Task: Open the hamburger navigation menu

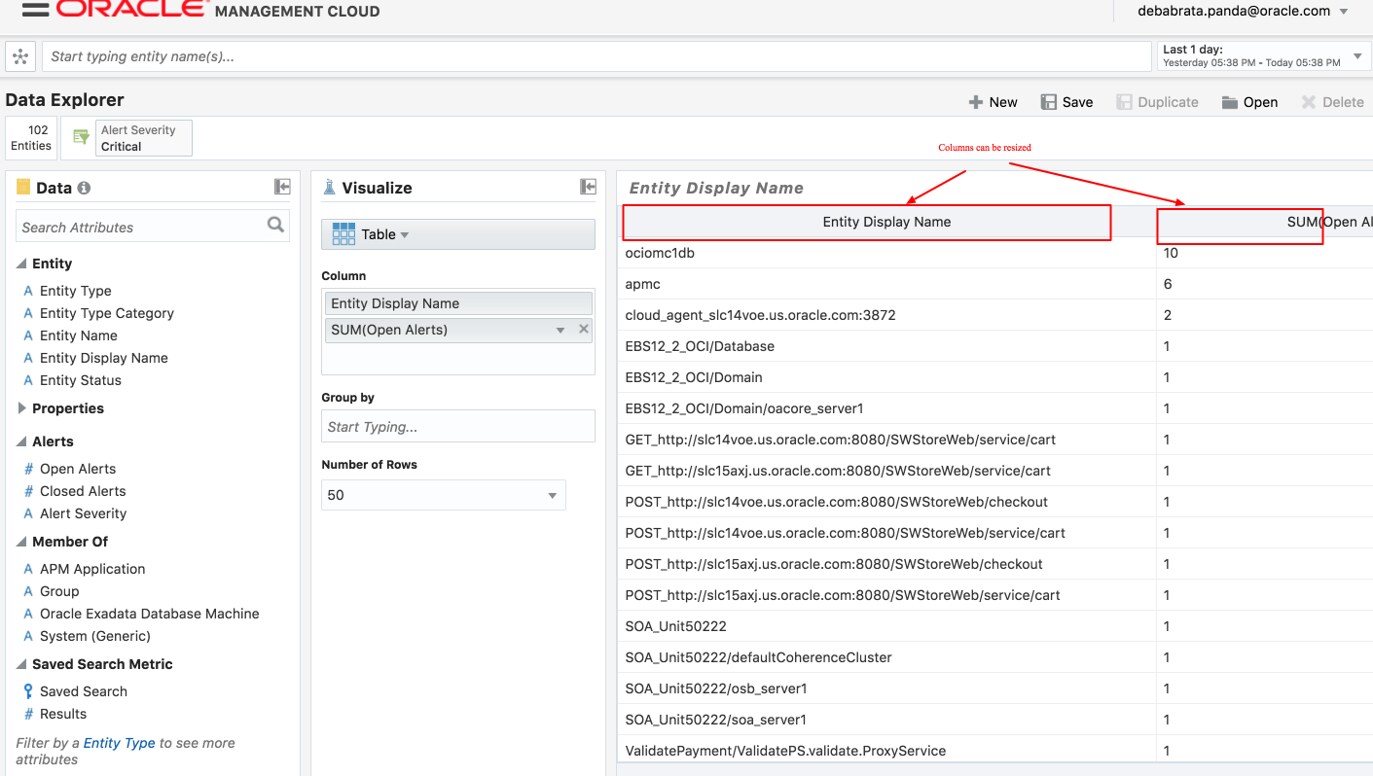Action: coord(35,10)
